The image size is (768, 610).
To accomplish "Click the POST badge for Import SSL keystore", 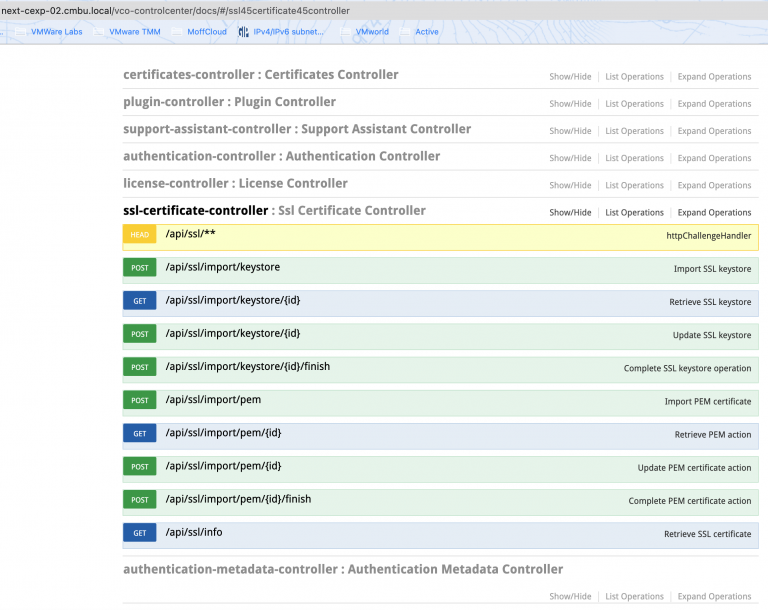I will 139,269.
